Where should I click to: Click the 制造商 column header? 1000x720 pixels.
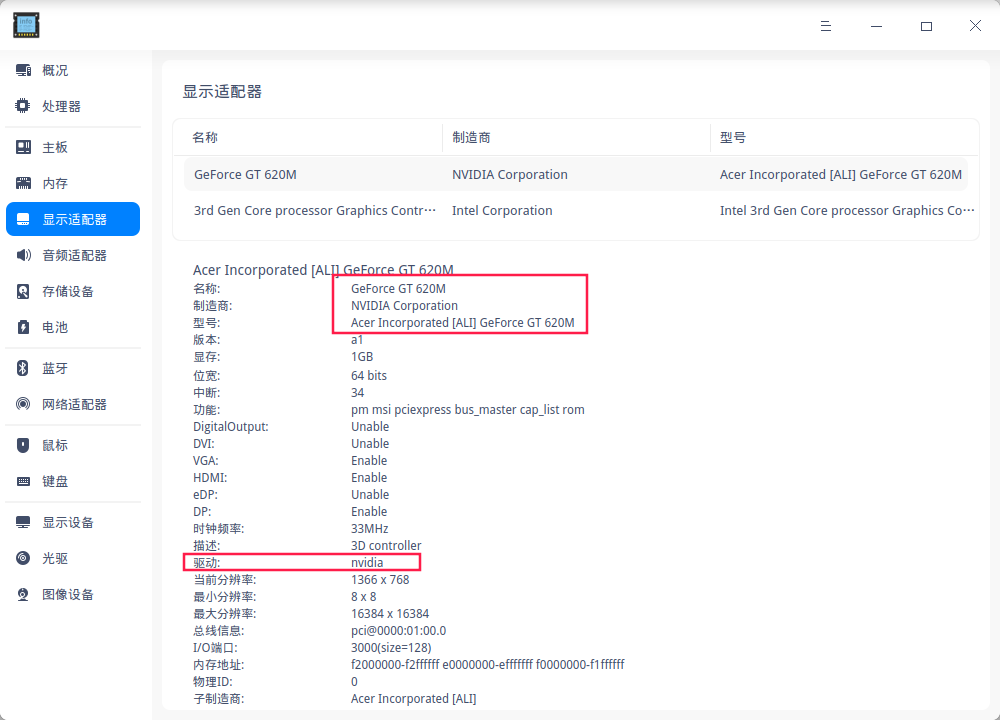click(577, 137)
